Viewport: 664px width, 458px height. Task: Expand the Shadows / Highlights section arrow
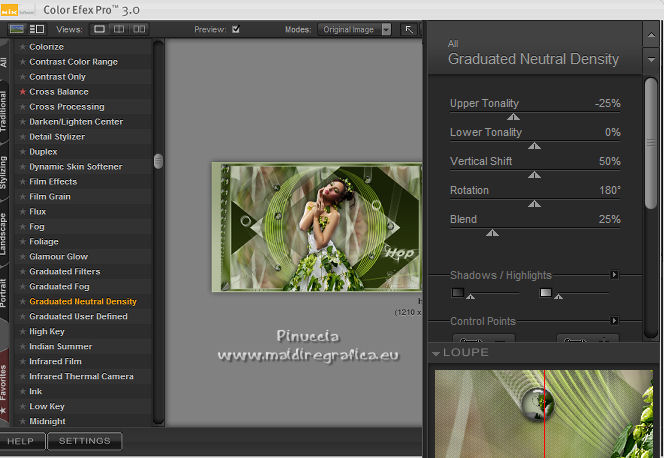[x=614, y=274]
